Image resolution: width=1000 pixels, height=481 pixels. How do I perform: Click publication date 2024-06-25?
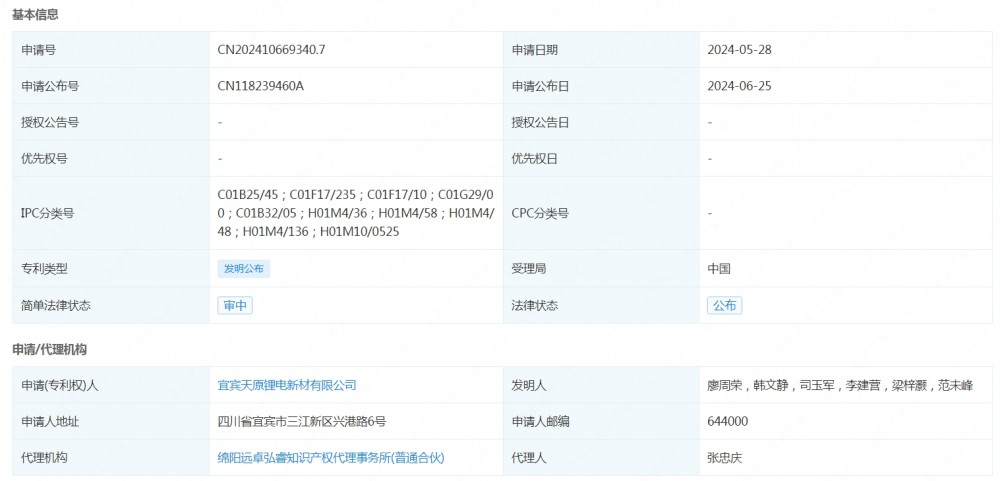(739, 86)
